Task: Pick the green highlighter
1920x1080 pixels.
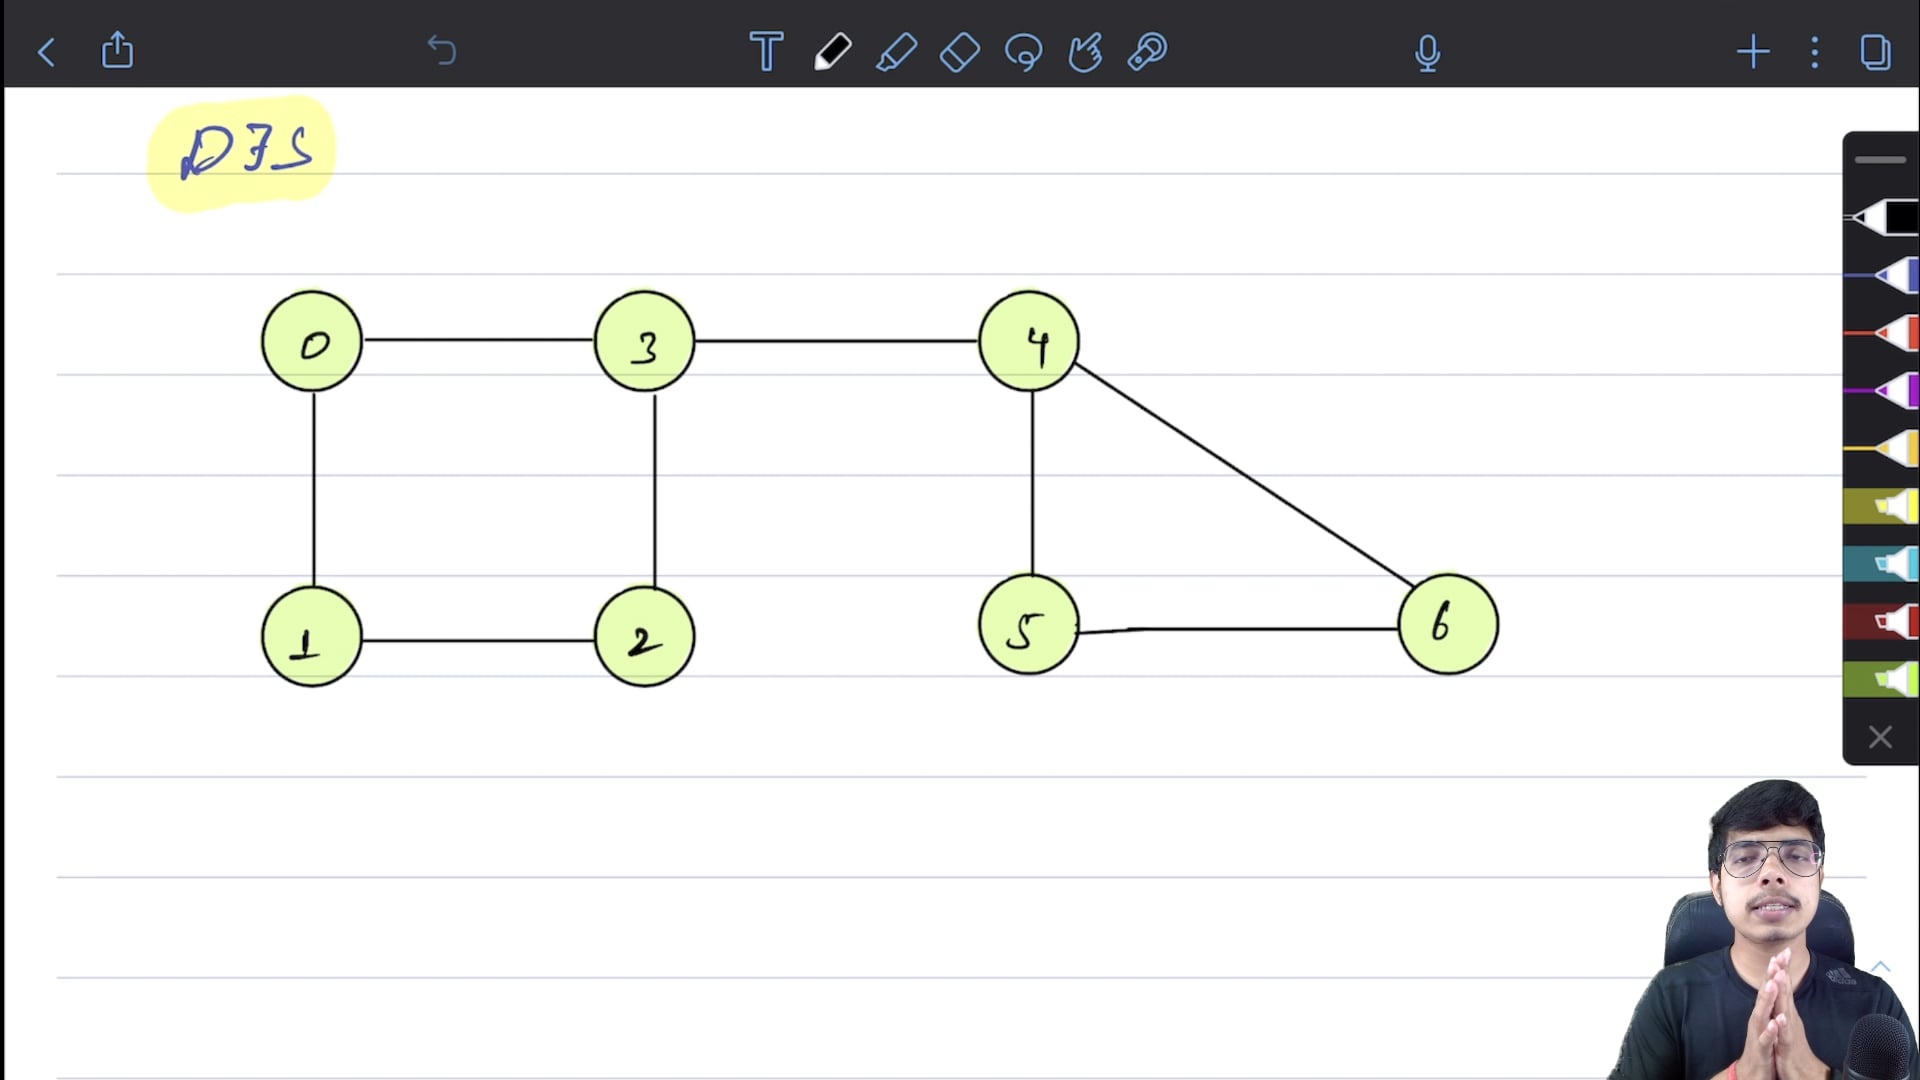Action: pyautogui.click(x=1881, y=680)
